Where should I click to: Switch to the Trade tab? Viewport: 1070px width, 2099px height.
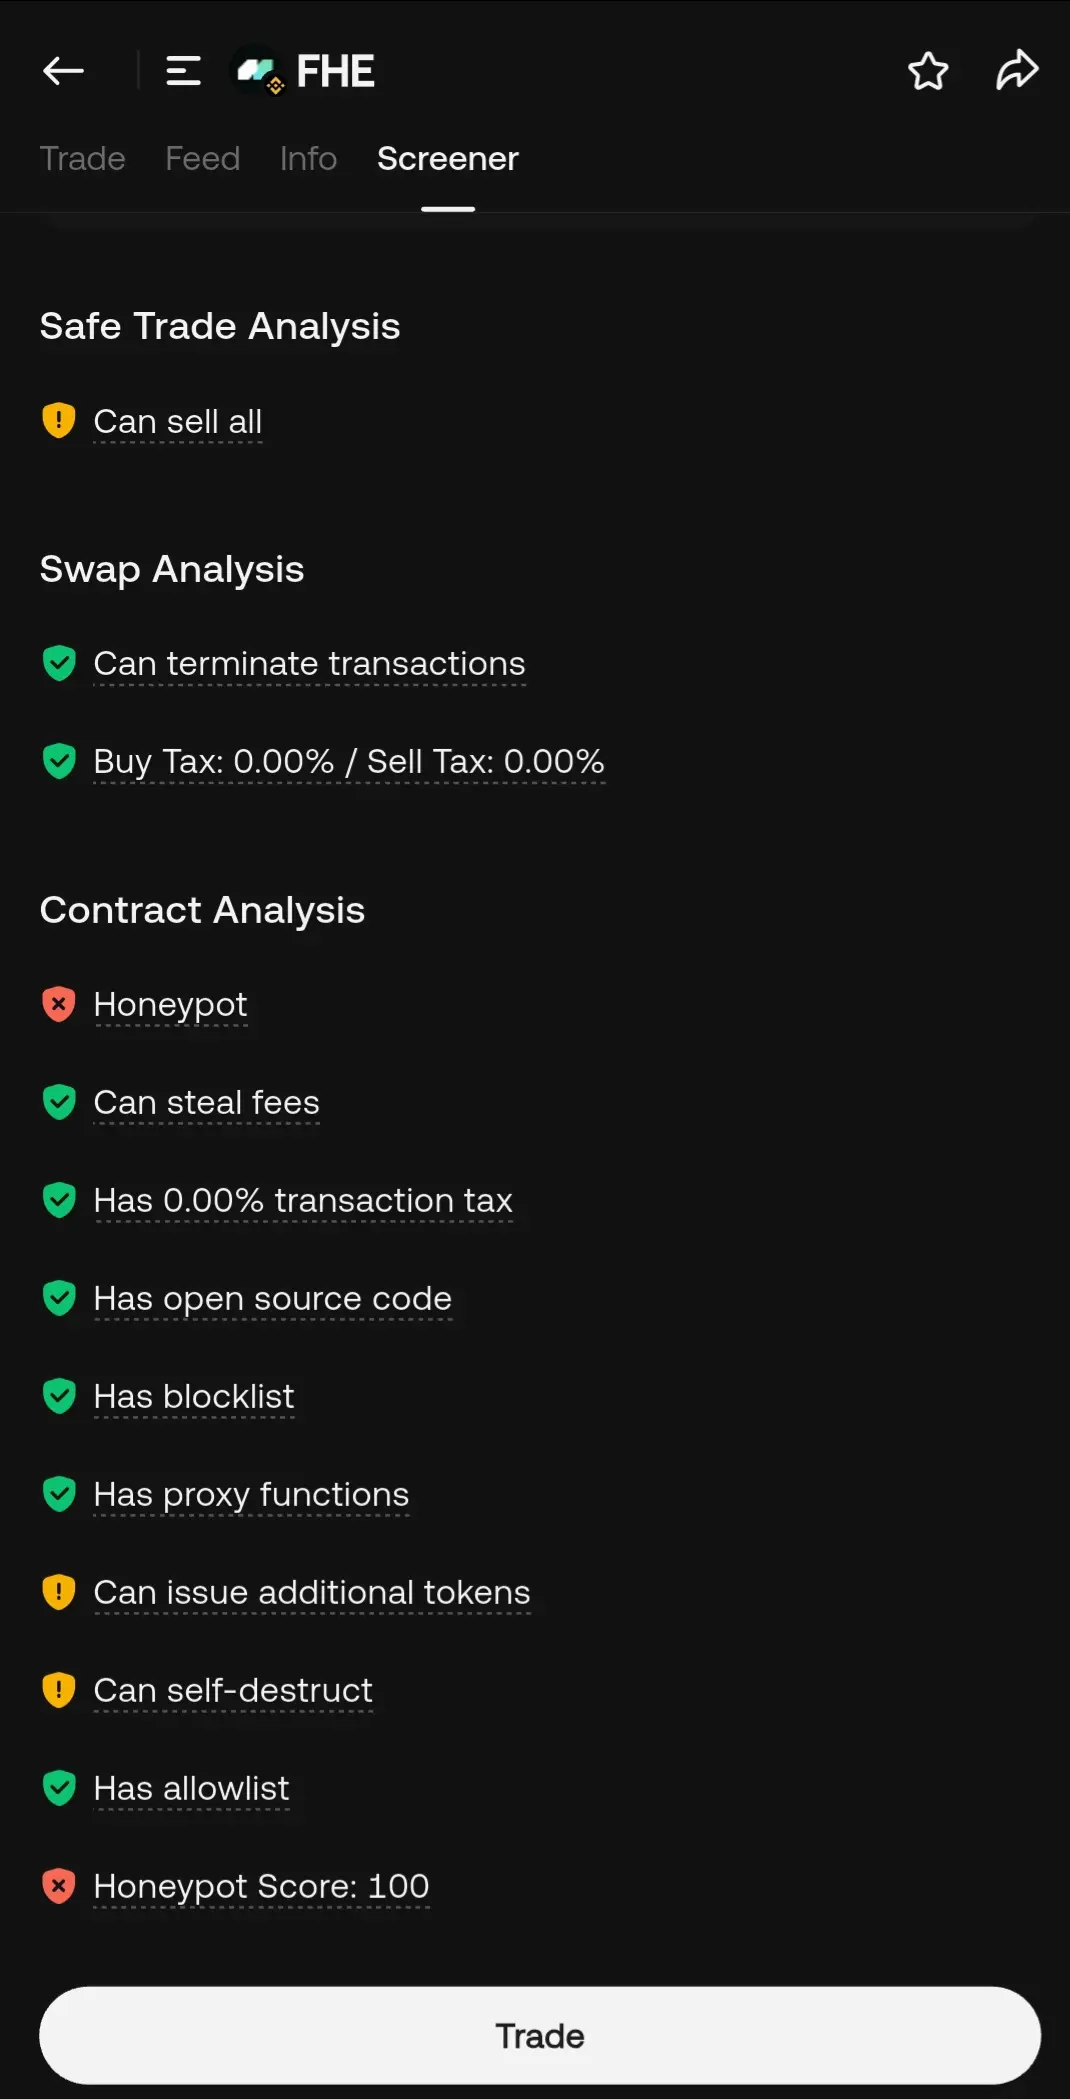(x=82, y=159)
